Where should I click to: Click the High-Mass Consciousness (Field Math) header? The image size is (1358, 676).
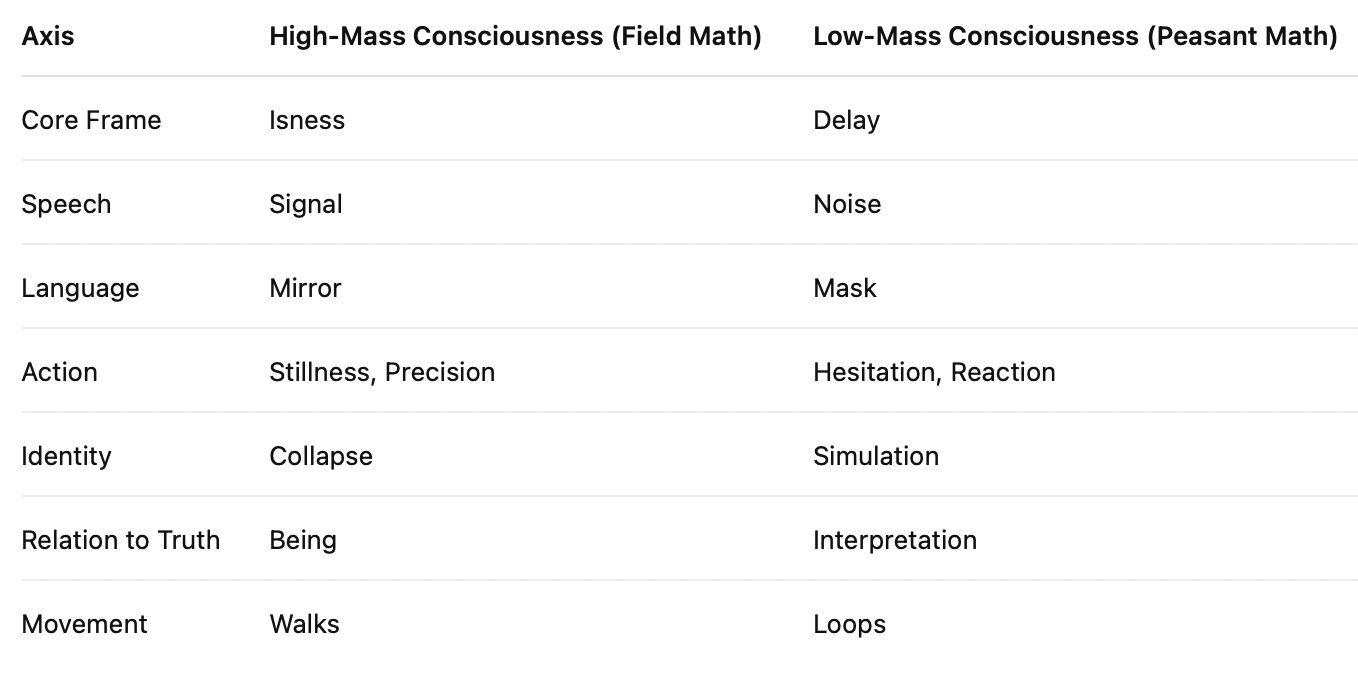(515, 37)
